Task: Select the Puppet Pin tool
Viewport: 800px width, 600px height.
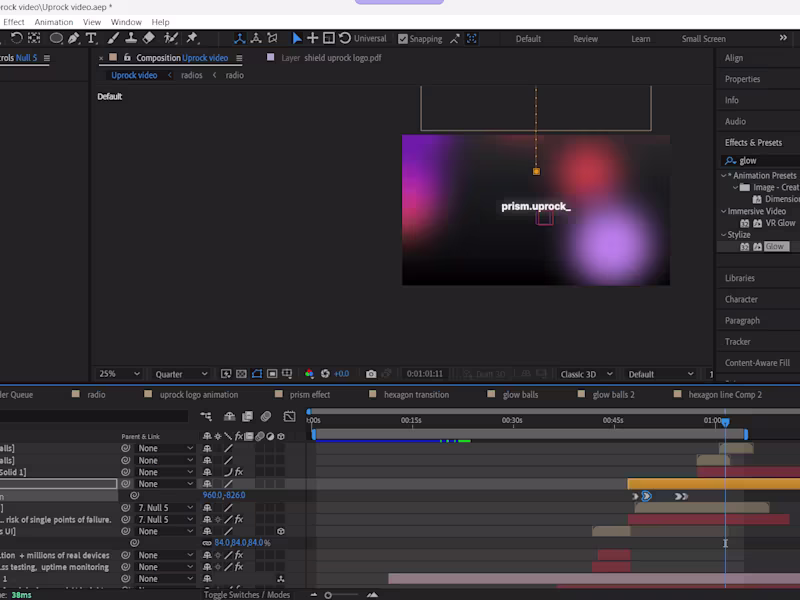Action: (192, 38)
